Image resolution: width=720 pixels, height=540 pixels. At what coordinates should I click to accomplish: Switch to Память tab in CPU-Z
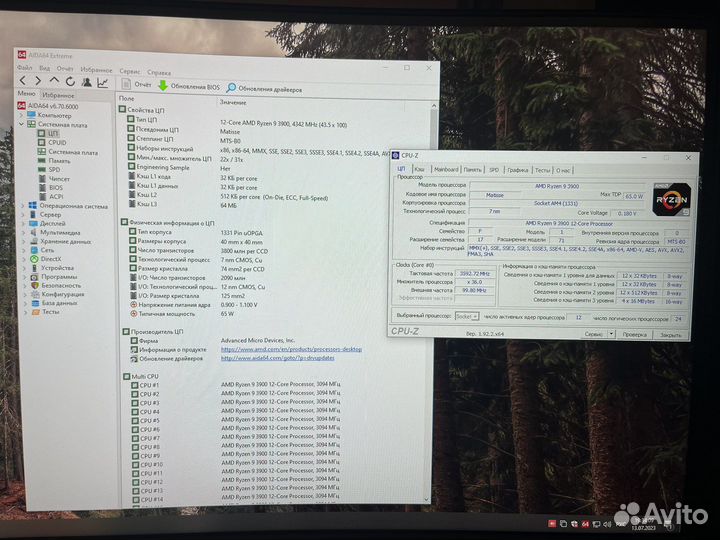pyautogui.click(x=472, y=170)
